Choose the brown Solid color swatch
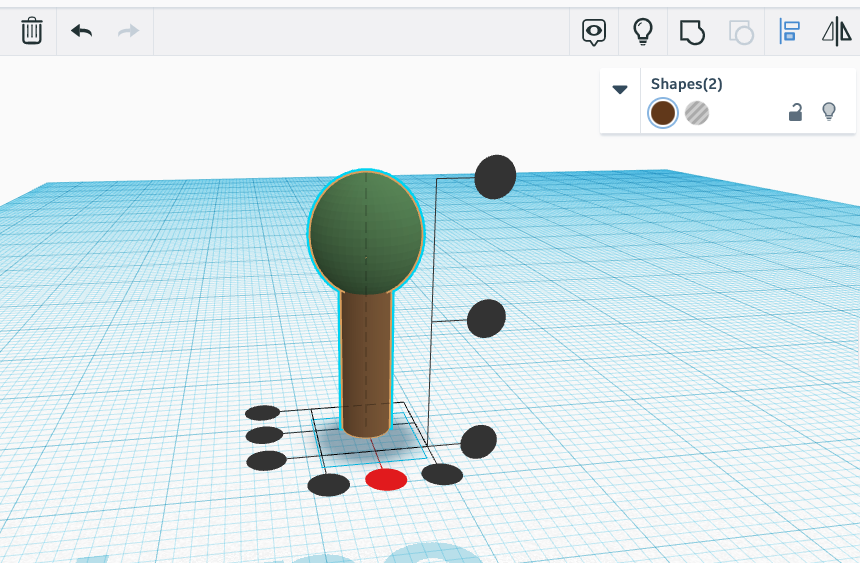 click(x=663, y=113)
